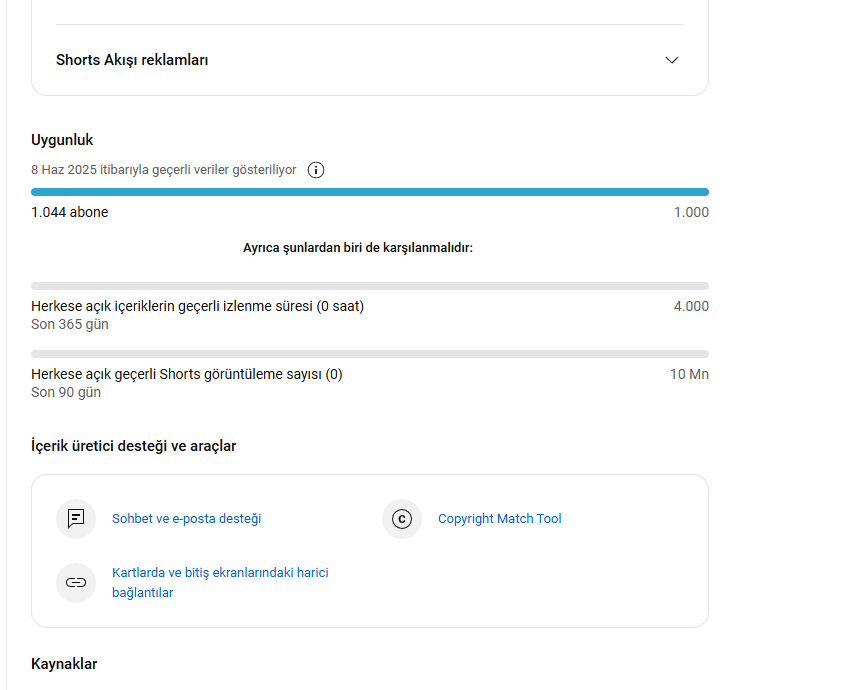The height and width of the screenshot is (690, 865).
Task: Click the 4.000 watch hours target value
Action: click(691, 306)
